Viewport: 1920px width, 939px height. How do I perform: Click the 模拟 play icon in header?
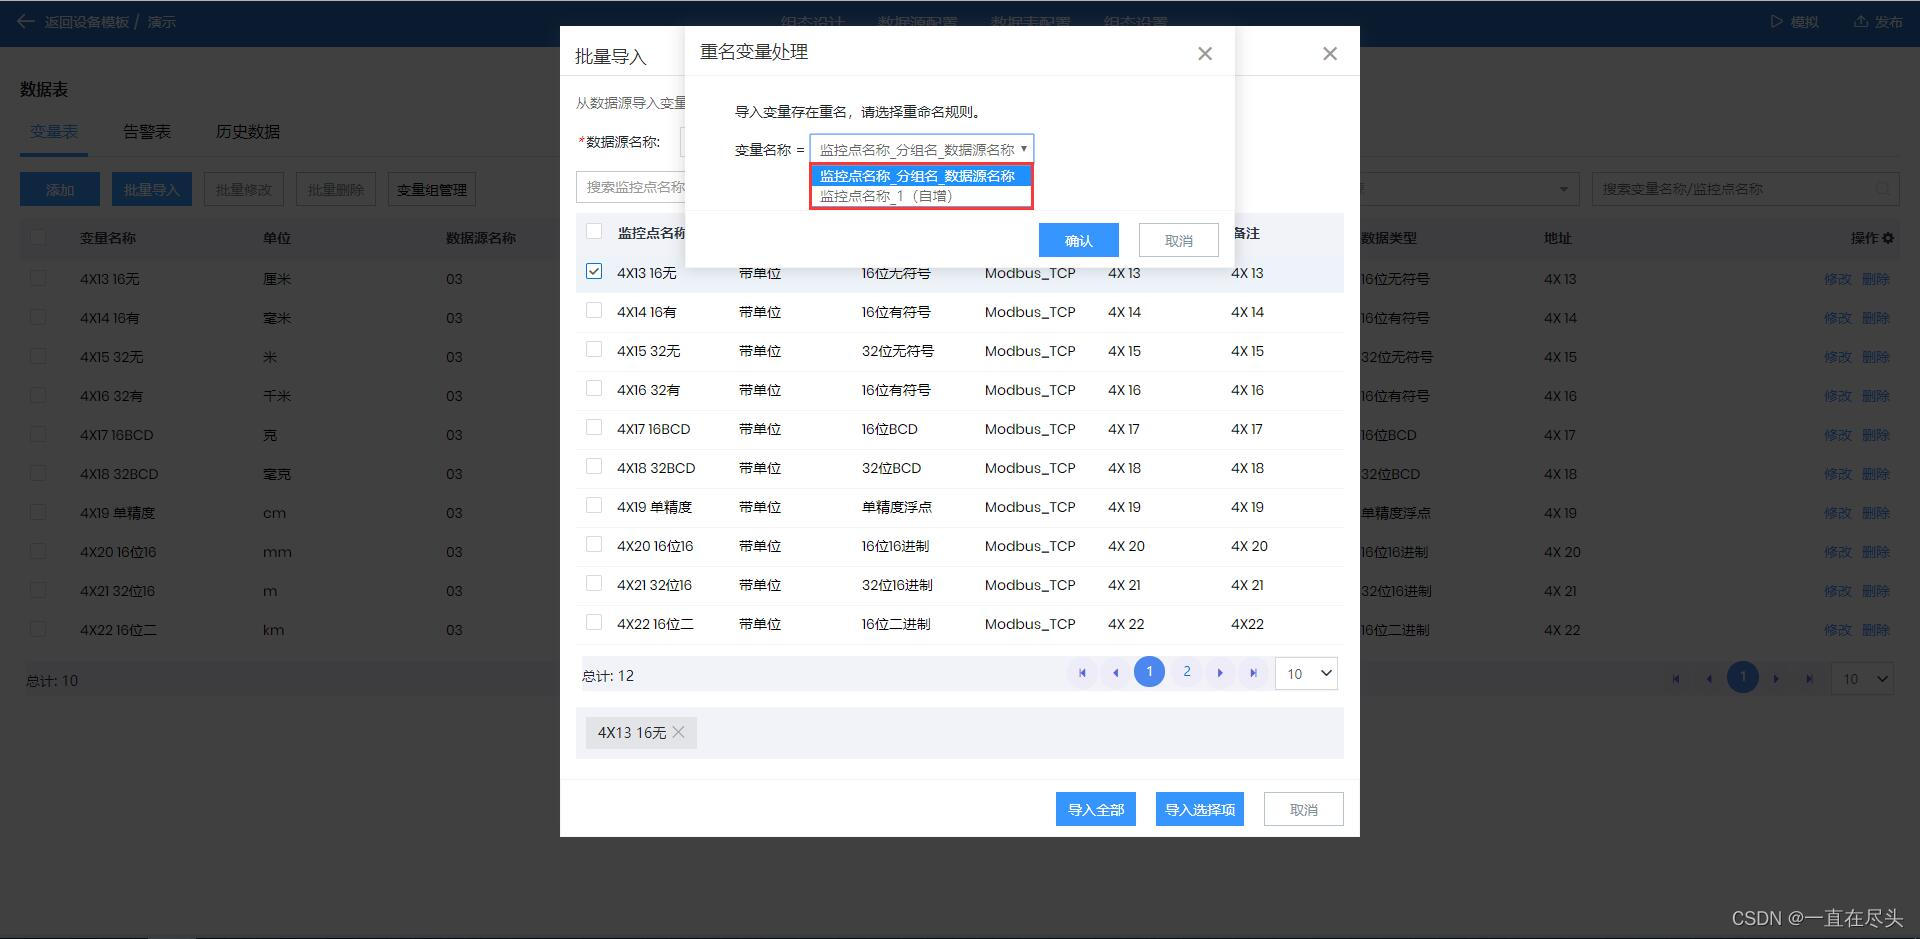[1776, 21]
